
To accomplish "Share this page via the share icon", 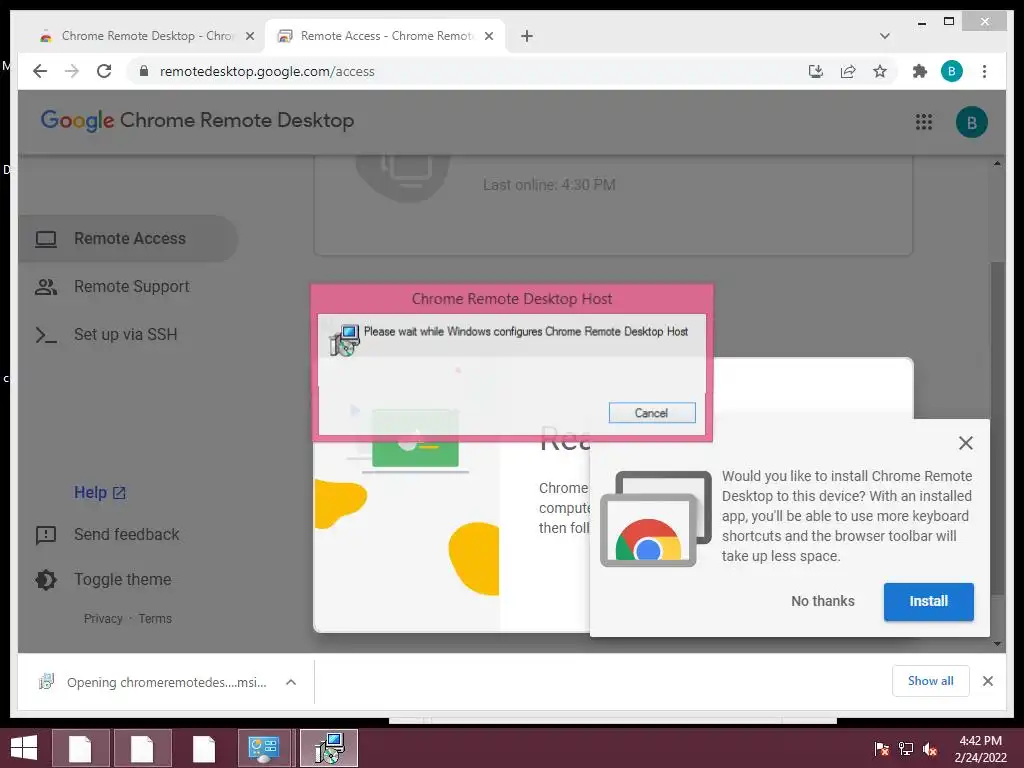I will [848, 71].
